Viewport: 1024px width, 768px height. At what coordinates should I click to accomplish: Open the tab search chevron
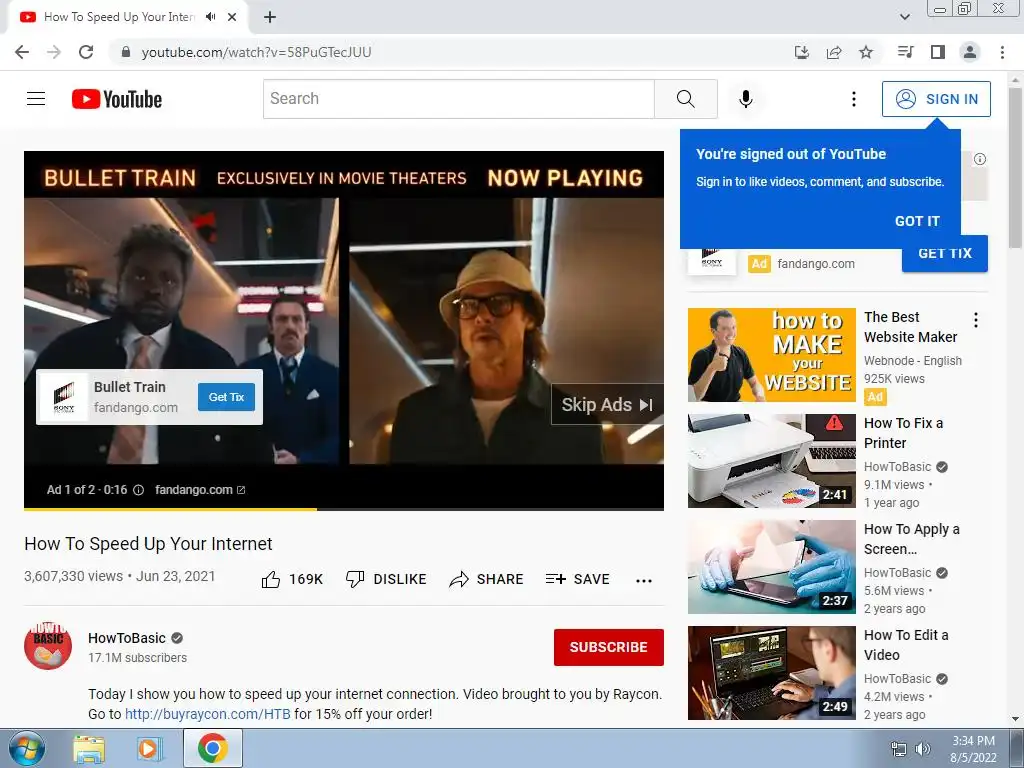(x=904, y=17)
